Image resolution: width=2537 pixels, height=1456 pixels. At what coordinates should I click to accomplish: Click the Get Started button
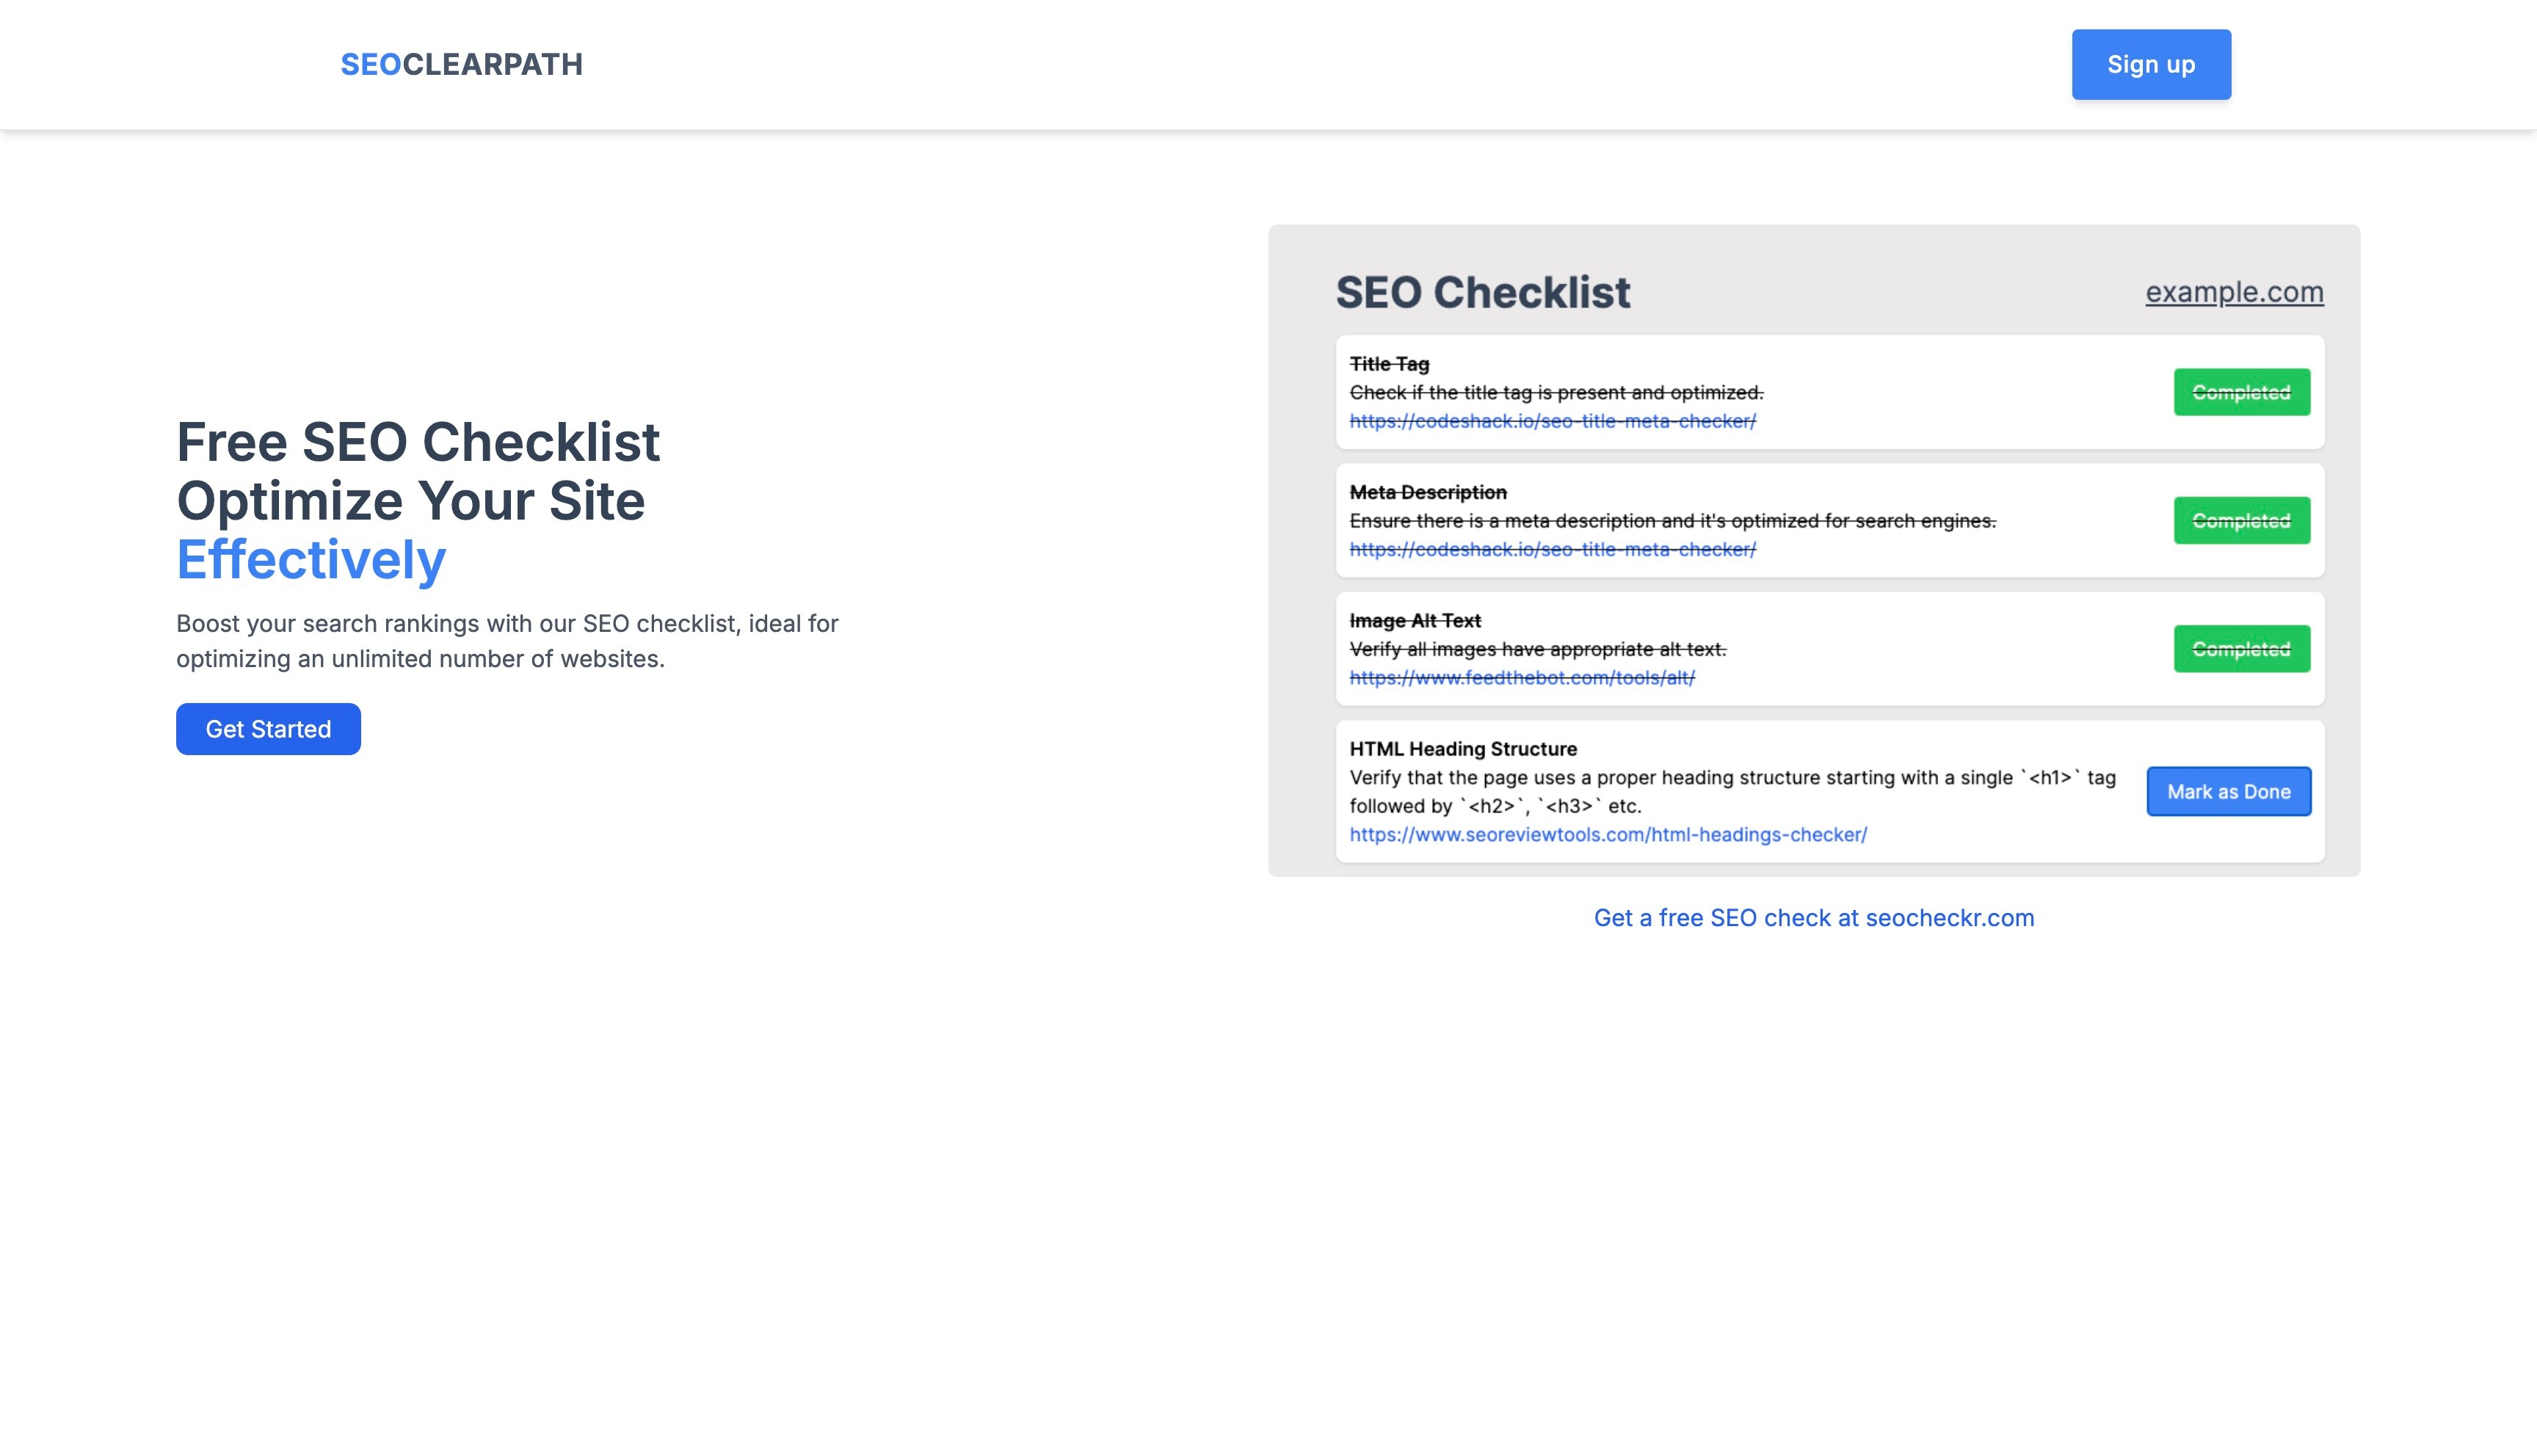pos(268,729)
